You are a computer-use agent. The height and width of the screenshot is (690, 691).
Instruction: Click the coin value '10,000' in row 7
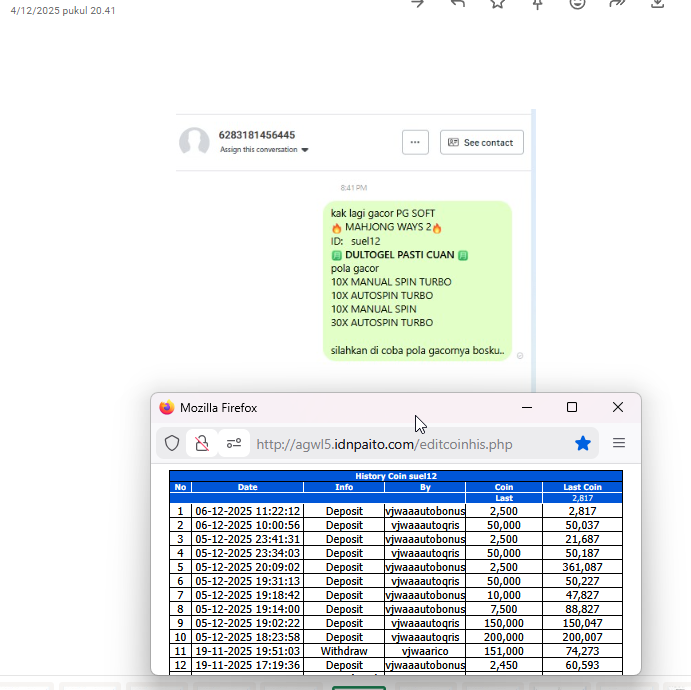pos(504,595)
